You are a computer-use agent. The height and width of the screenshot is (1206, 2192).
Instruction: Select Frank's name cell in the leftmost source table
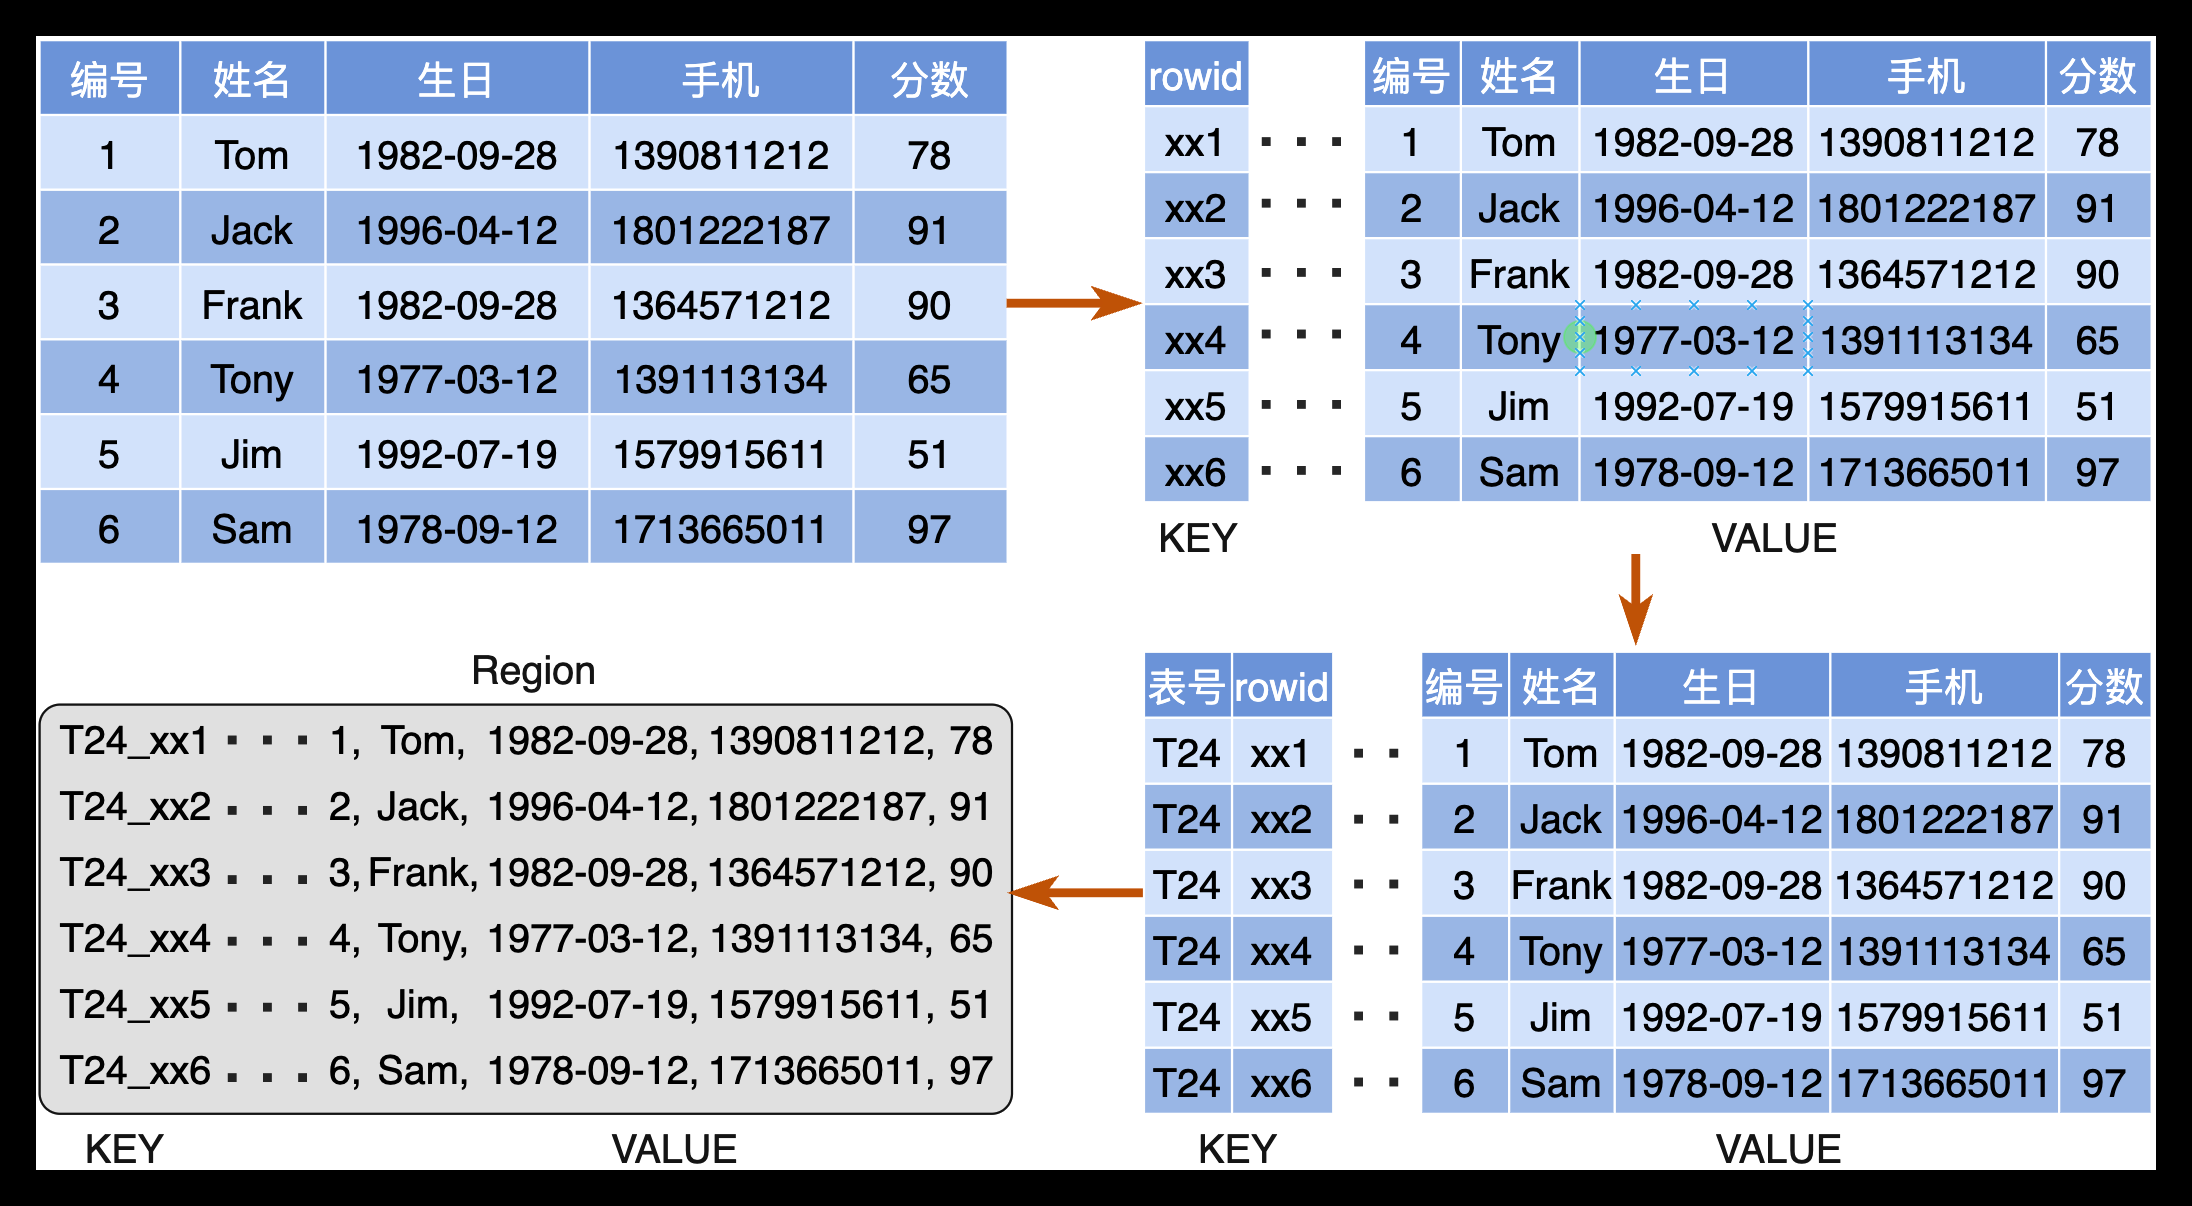(x=252, y=304)
